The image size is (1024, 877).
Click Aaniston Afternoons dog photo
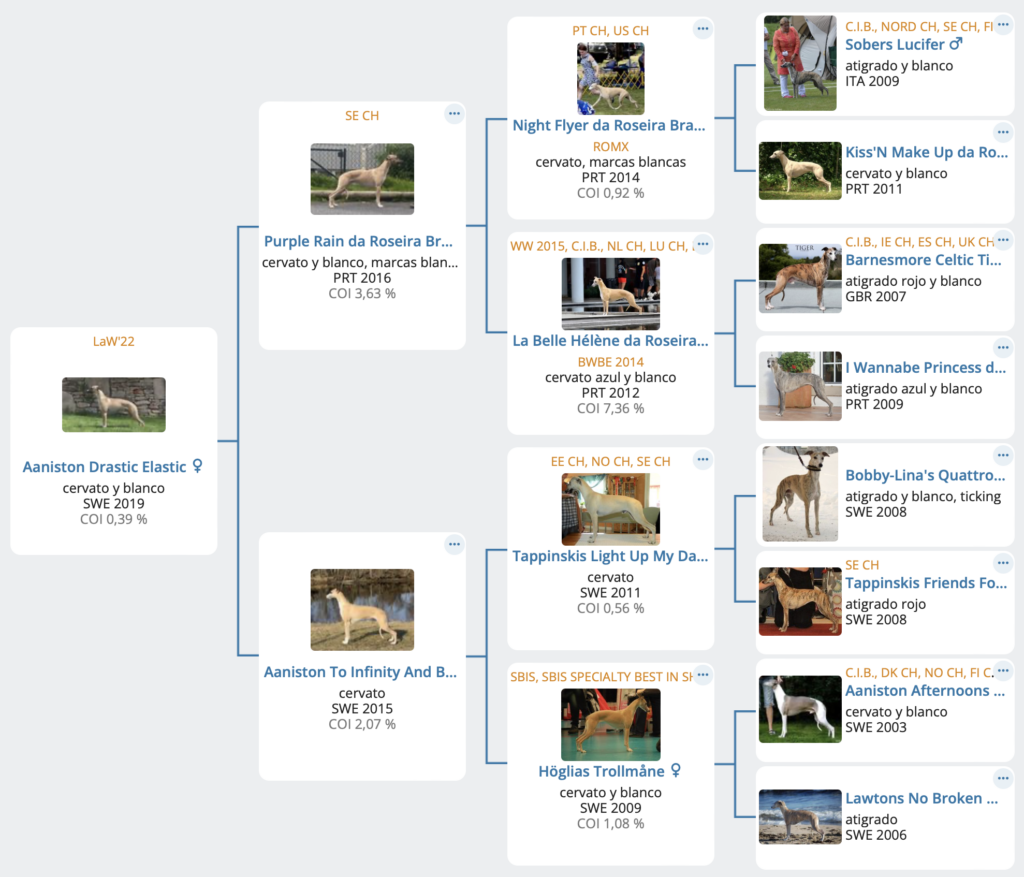pyautogui.click(x=800, y=709)
